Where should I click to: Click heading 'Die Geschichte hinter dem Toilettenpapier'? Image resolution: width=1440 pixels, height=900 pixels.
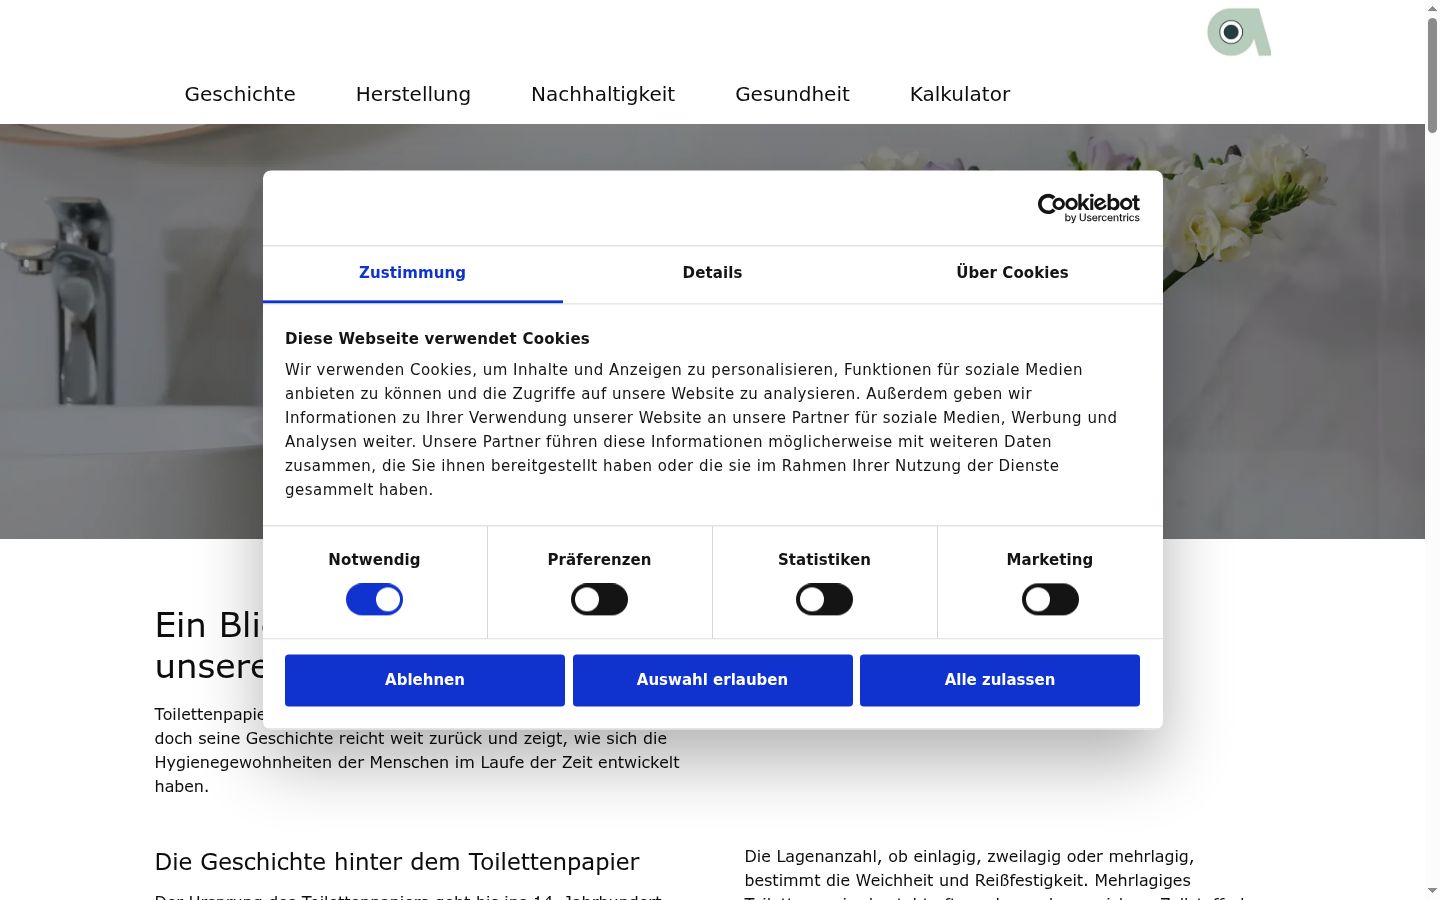(397, 862)
